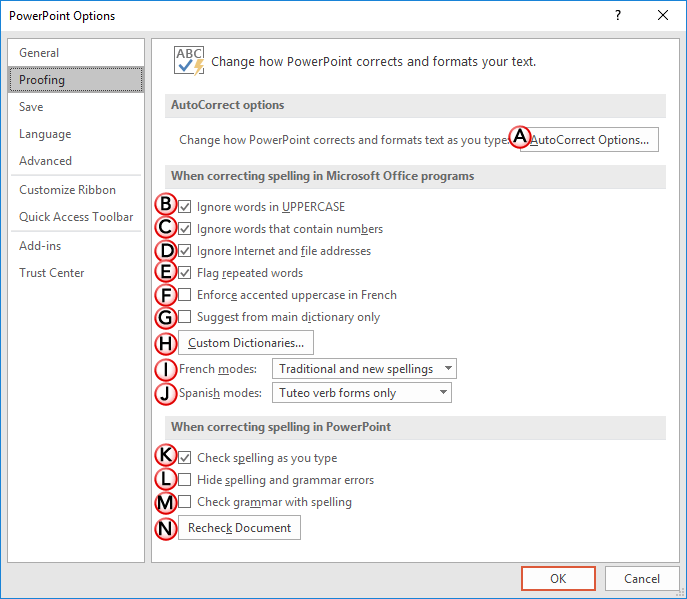This screenshot has height=599, width=687.
Task: Close the PowerPoint Options dialog
Action: 663,15
